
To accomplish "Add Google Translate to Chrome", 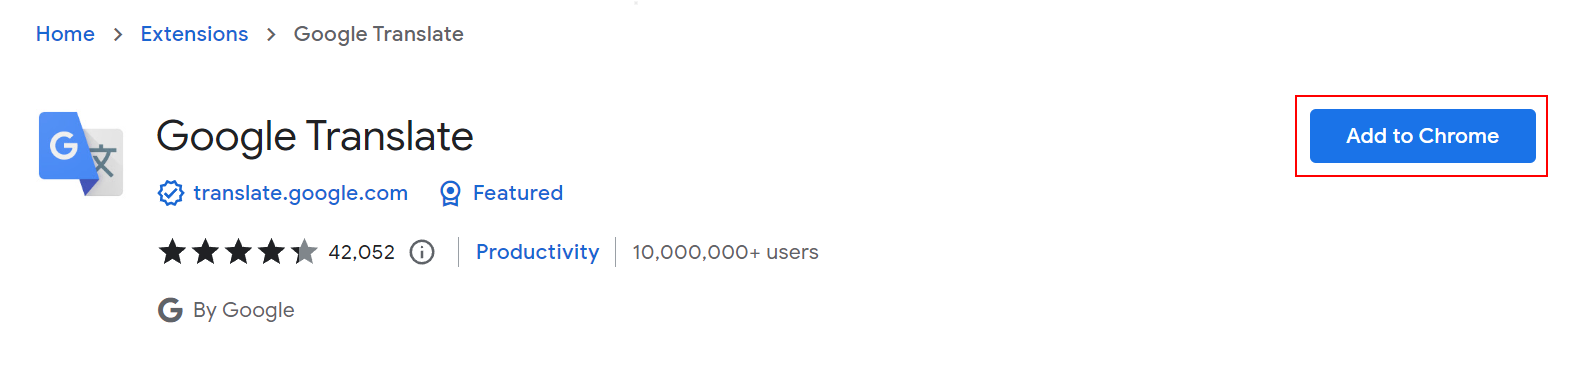I will click(1422, 136).
